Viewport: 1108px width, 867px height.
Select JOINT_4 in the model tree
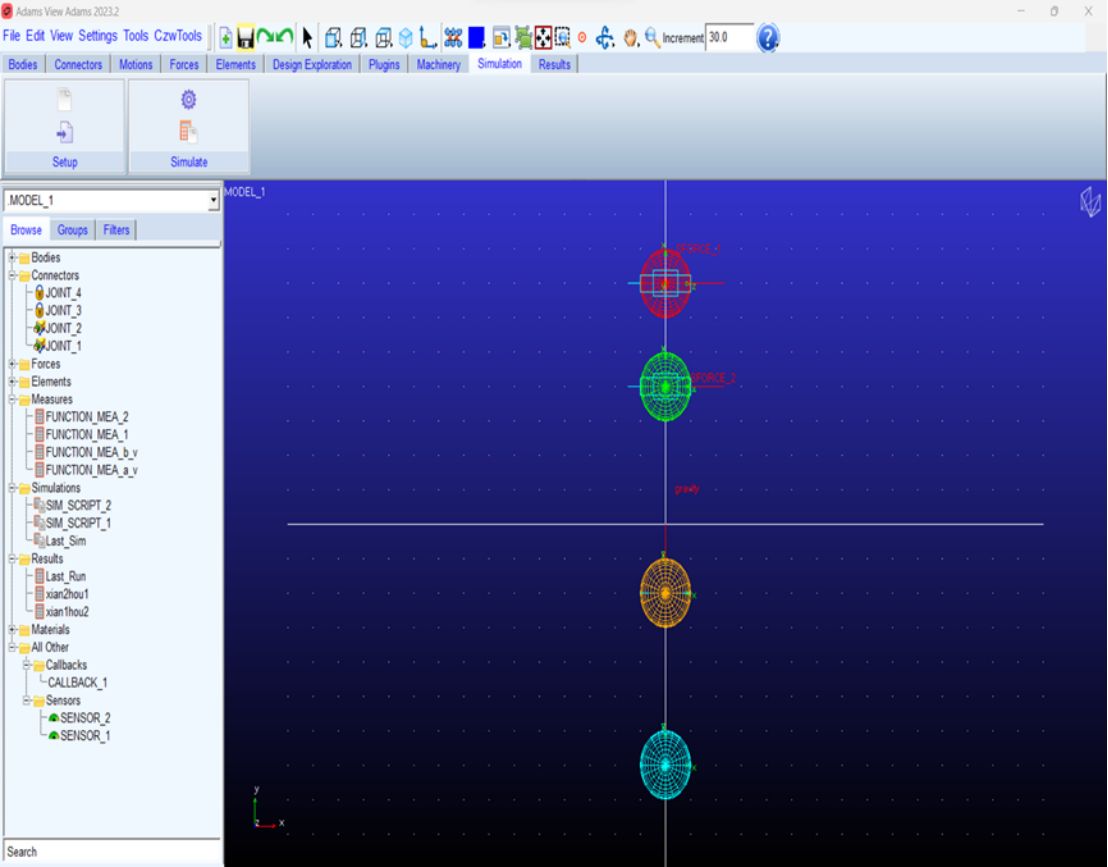tap(63, 293)
